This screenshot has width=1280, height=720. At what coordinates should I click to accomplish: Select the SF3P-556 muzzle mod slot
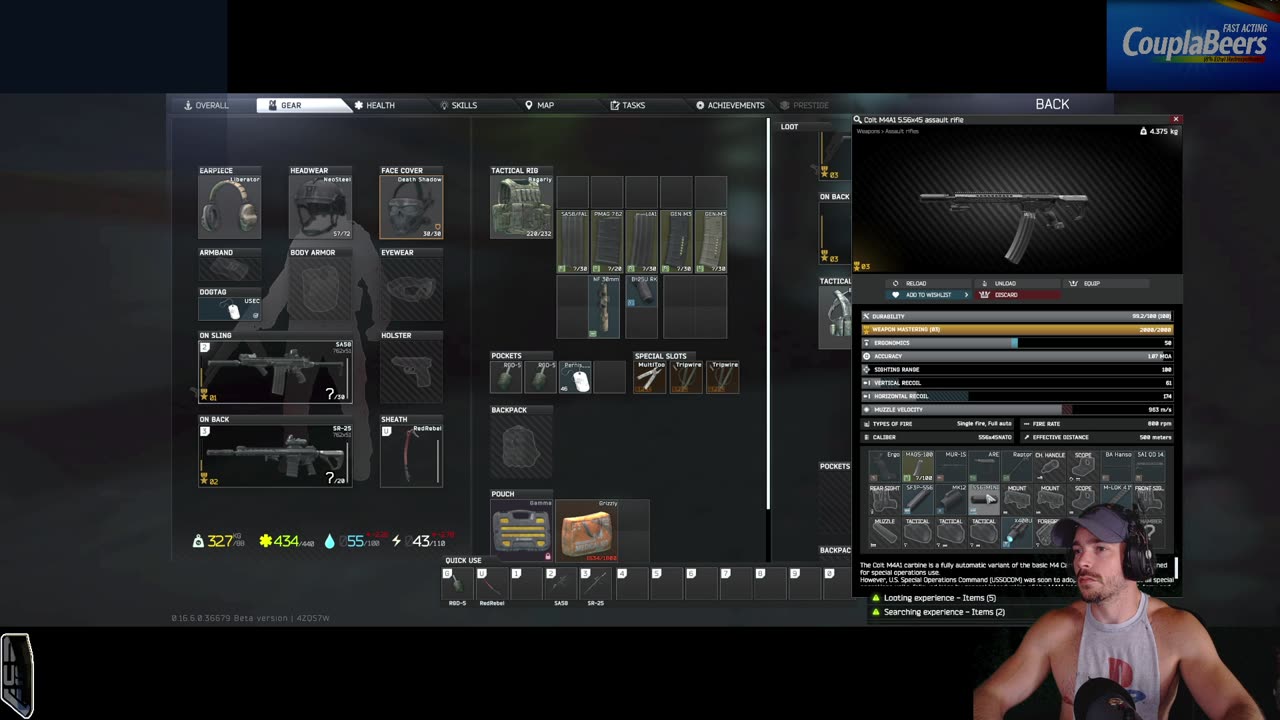918,500
